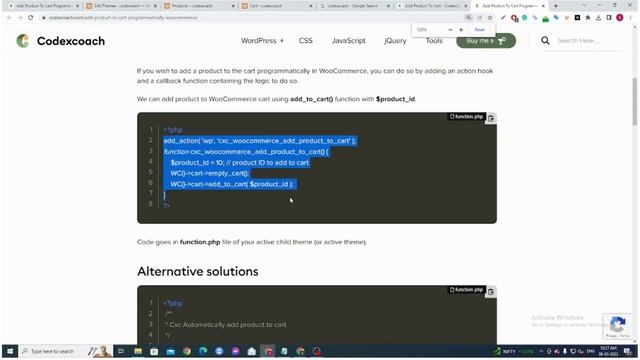Screen dimensions: 640x360
Task: Go forward to next page
Action: point(20,18)
